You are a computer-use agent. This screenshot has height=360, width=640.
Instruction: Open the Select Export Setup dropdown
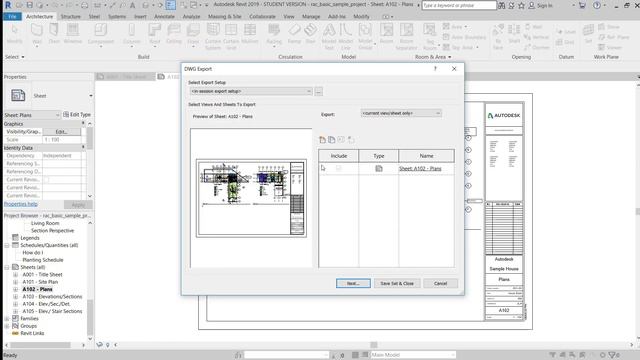[251, 91]
